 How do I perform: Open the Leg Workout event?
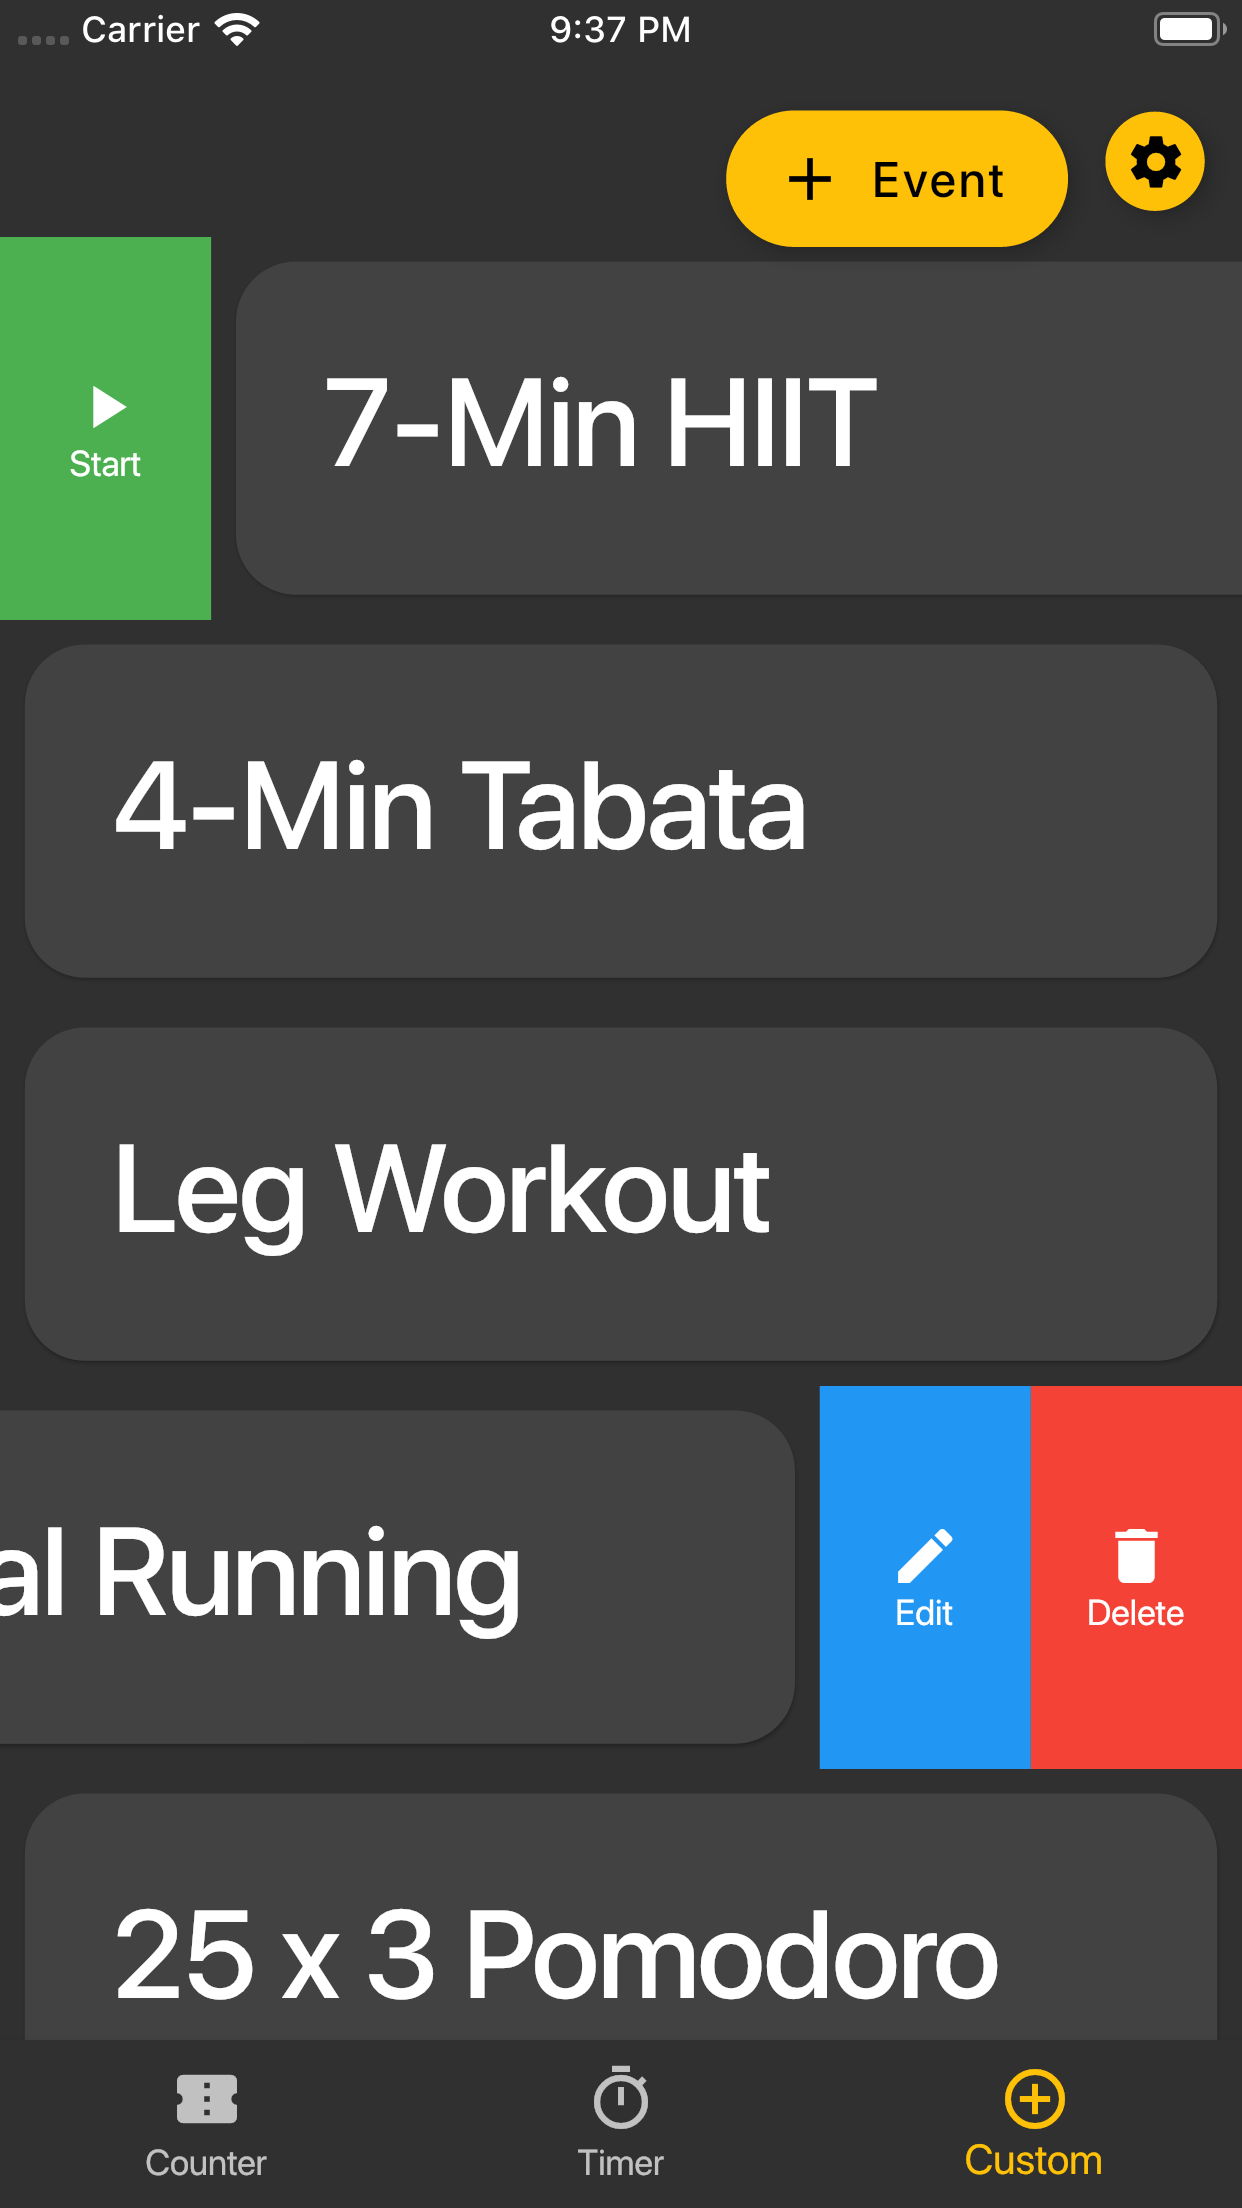point(620,1193)
